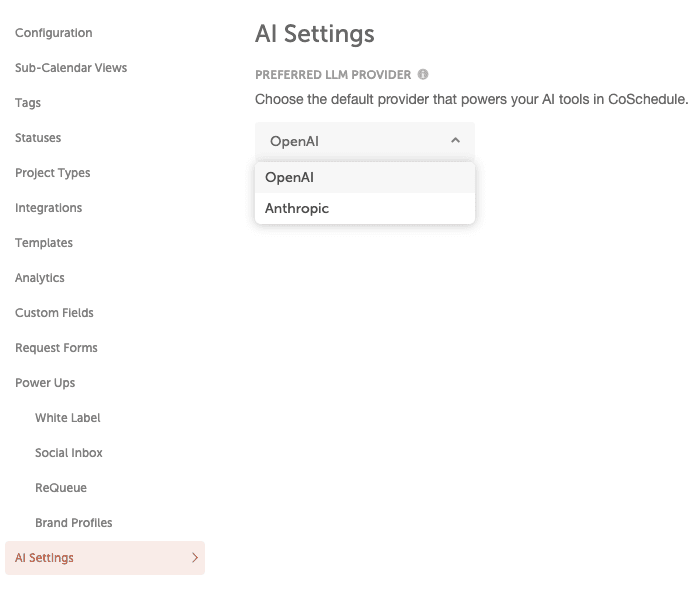Screen dimensions: 697x597
Task: Click the AI Settings page heading
Action: click(x=315, y=34)
